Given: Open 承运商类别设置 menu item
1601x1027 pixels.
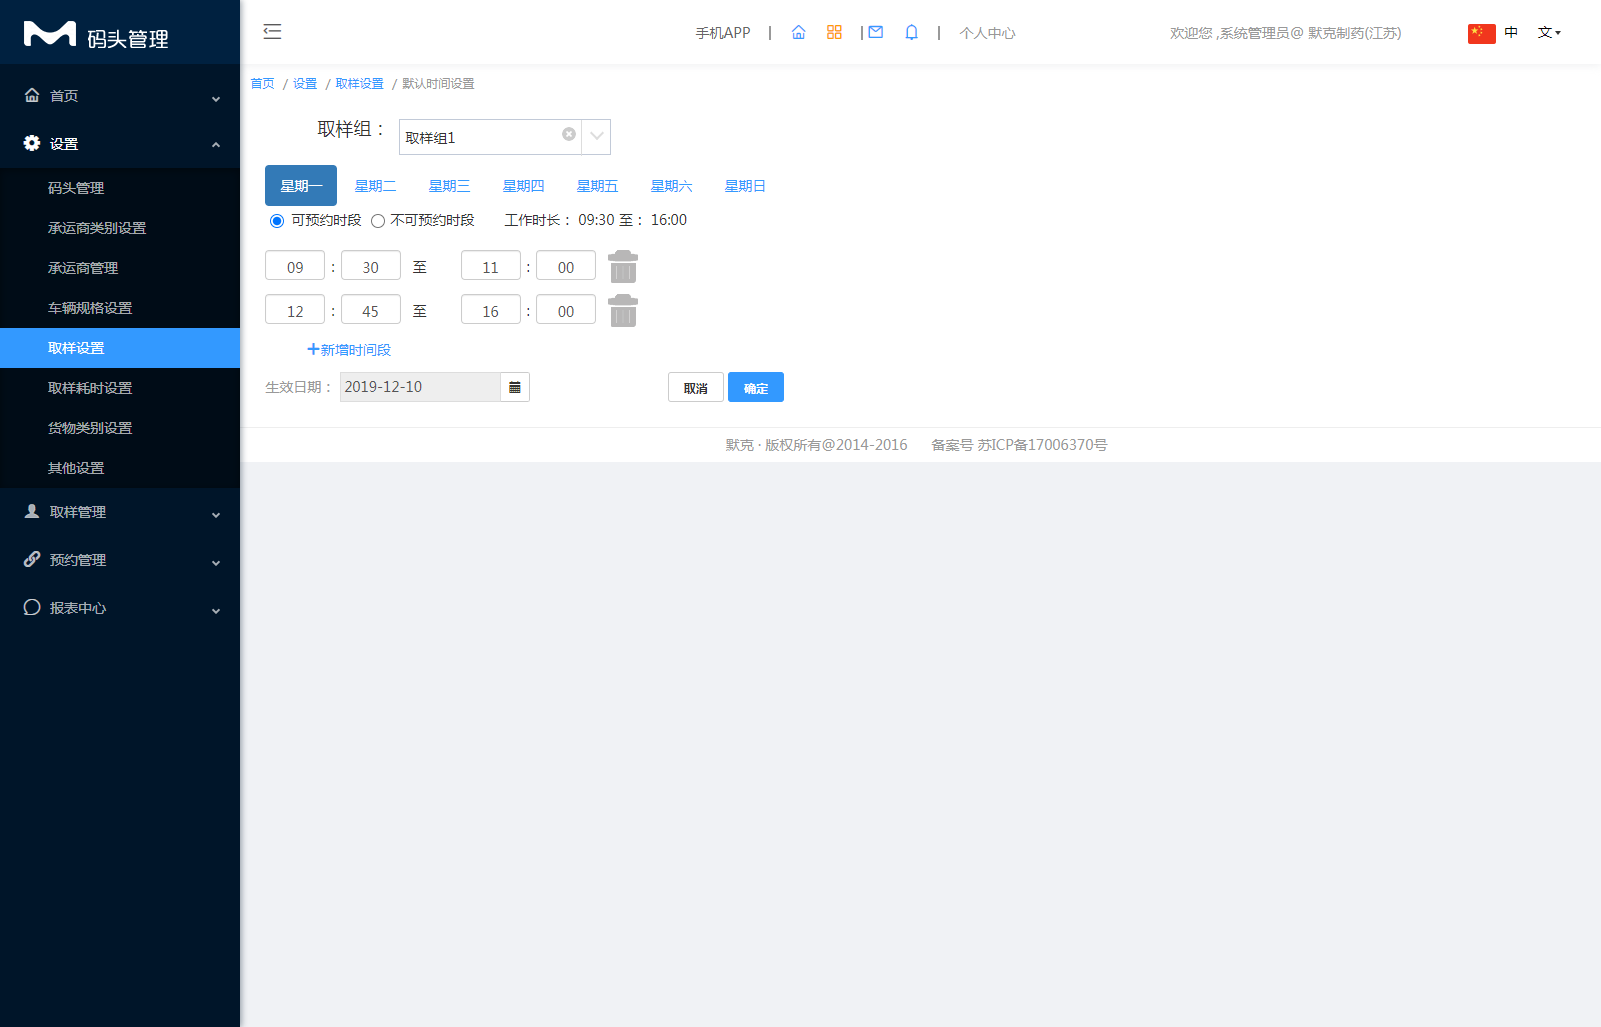Looking at the screenshot, I should 120,228.
